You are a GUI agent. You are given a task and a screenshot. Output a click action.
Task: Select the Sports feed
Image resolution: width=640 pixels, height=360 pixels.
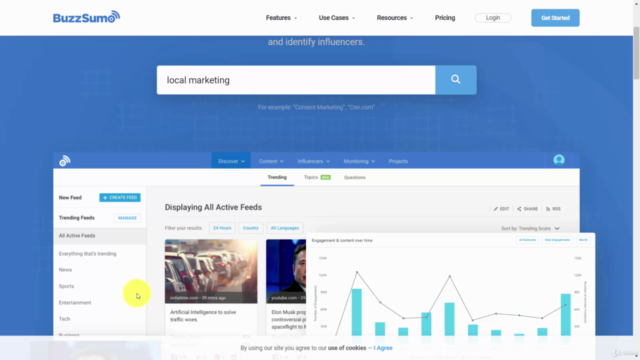point(67,286)
